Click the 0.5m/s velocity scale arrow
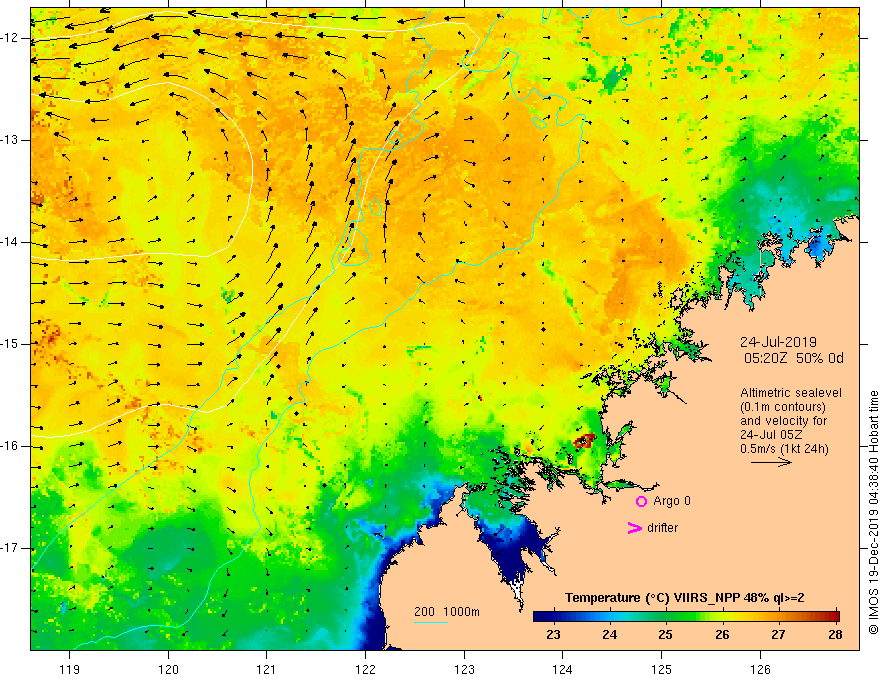880x680 pixels. tap(771, 462)
